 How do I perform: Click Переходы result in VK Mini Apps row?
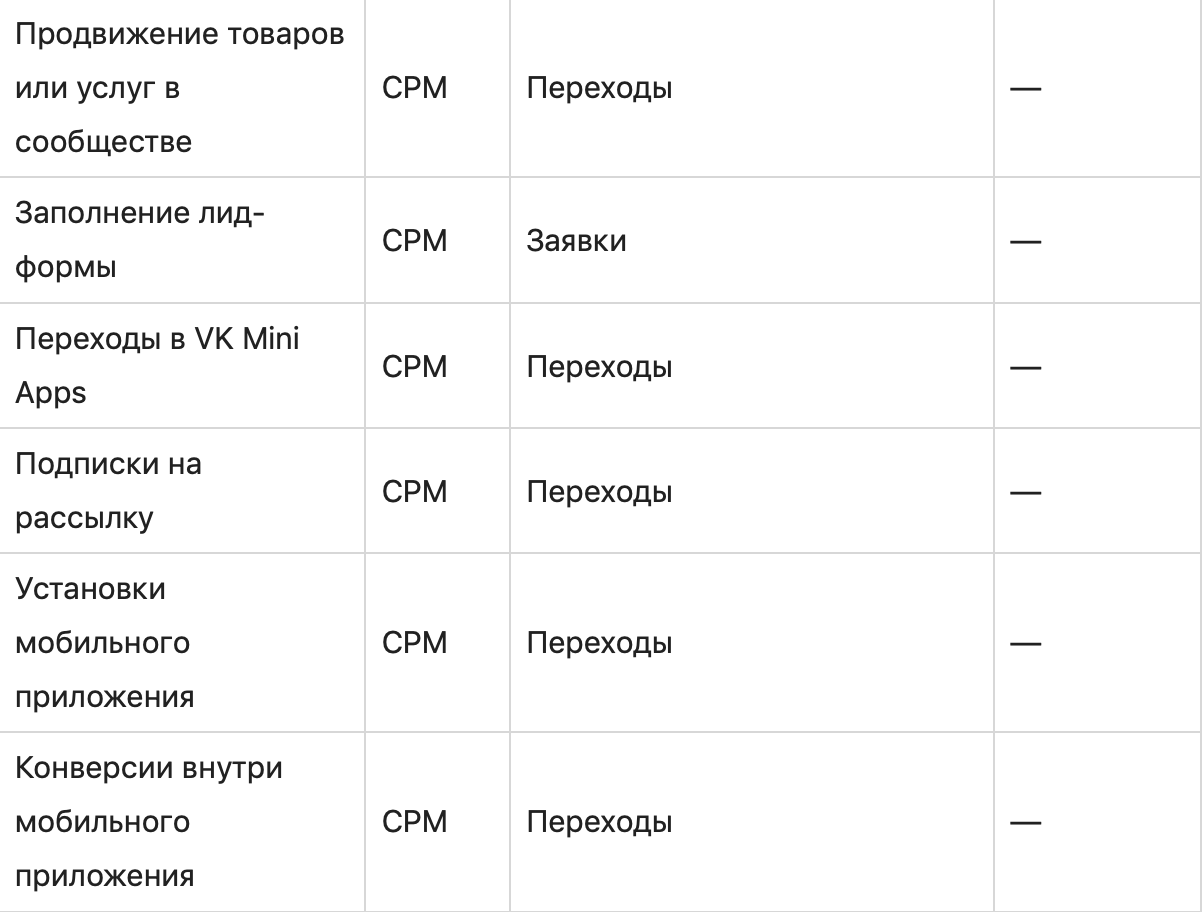coord(599,366)
